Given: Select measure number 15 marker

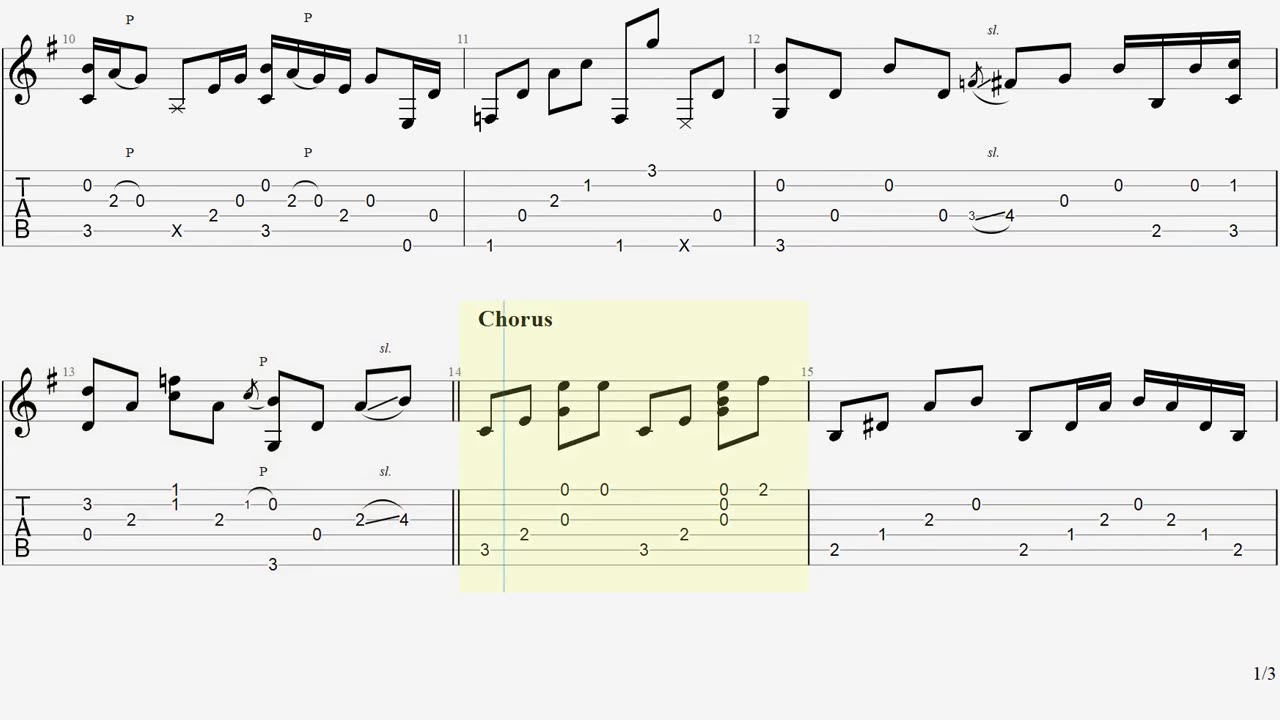Looking at the screenshot, I should pyautogui.click(x=808, y=372).
